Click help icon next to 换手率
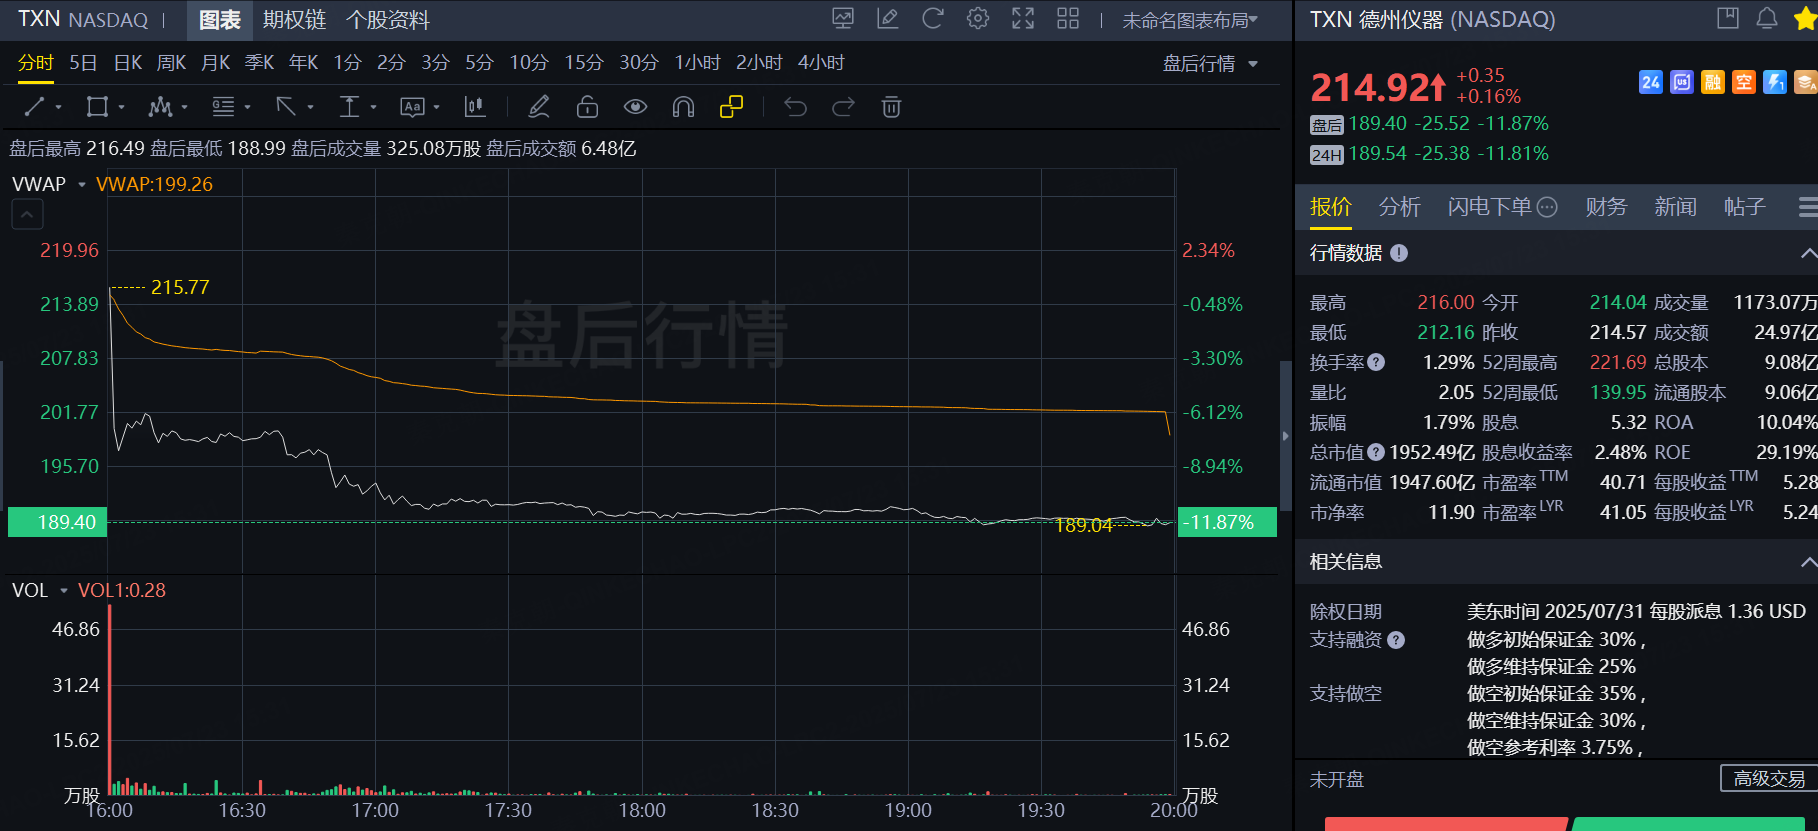 (x=1376, y=362)
